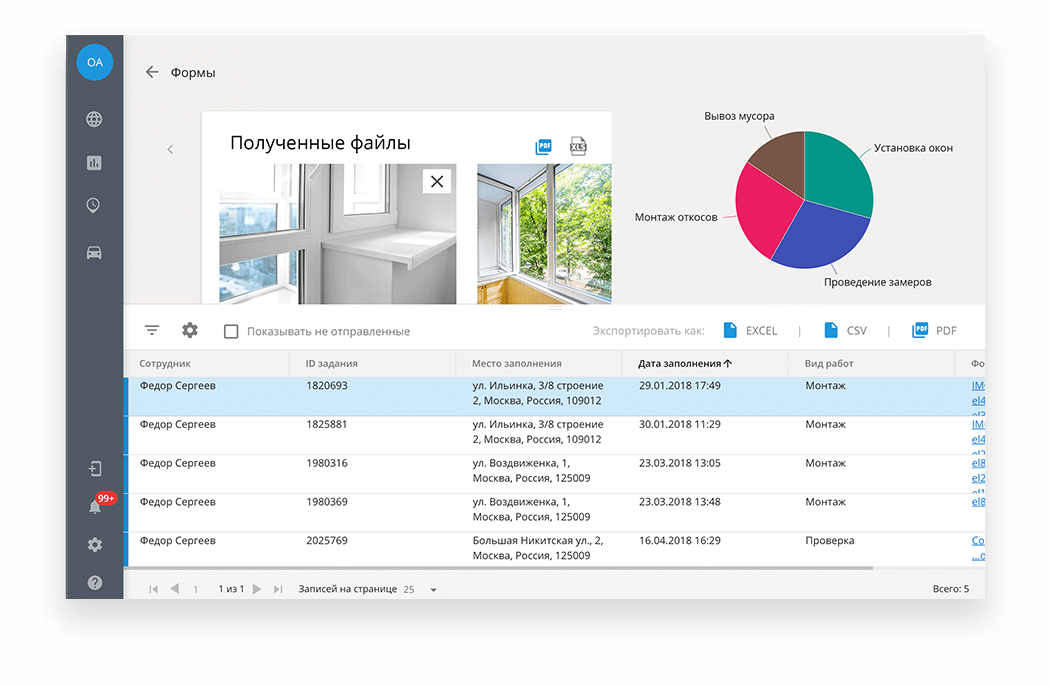The width and height of the screenshot is (1049, 685).
Task: Click the Вывоз мусора chart label
Action: tap(739, 116)
